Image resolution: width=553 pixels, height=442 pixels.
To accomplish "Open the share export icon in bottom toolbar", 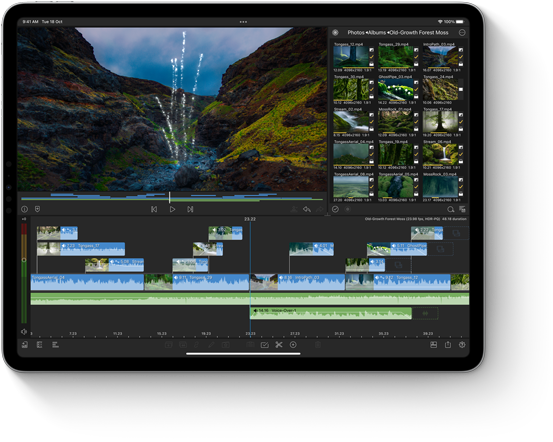I will pos(448,345).
